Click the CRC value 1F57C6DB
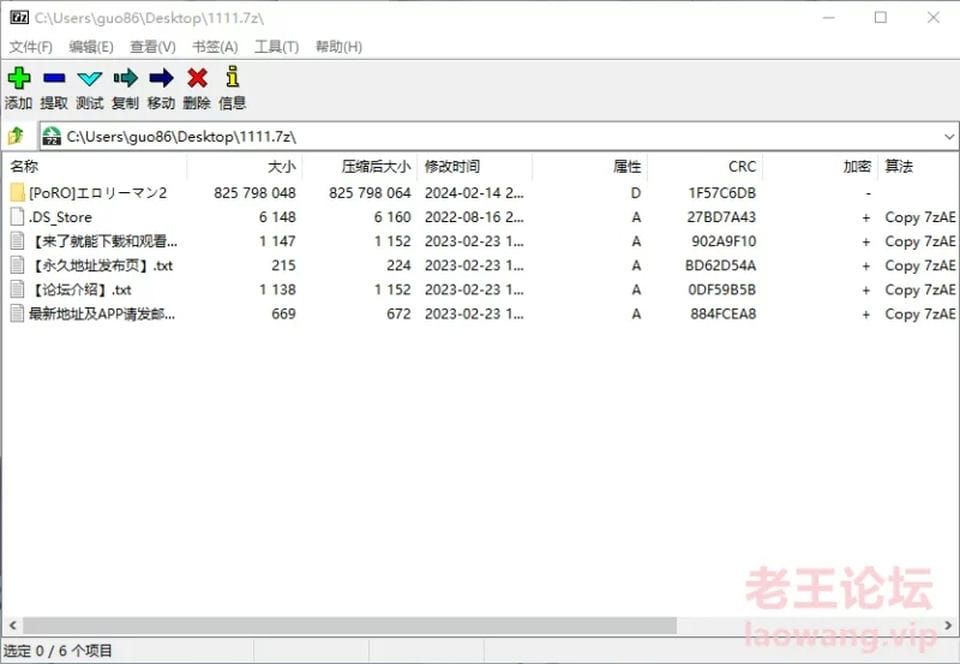The height and width of the screenshot is (664, 960). [722, 193]
